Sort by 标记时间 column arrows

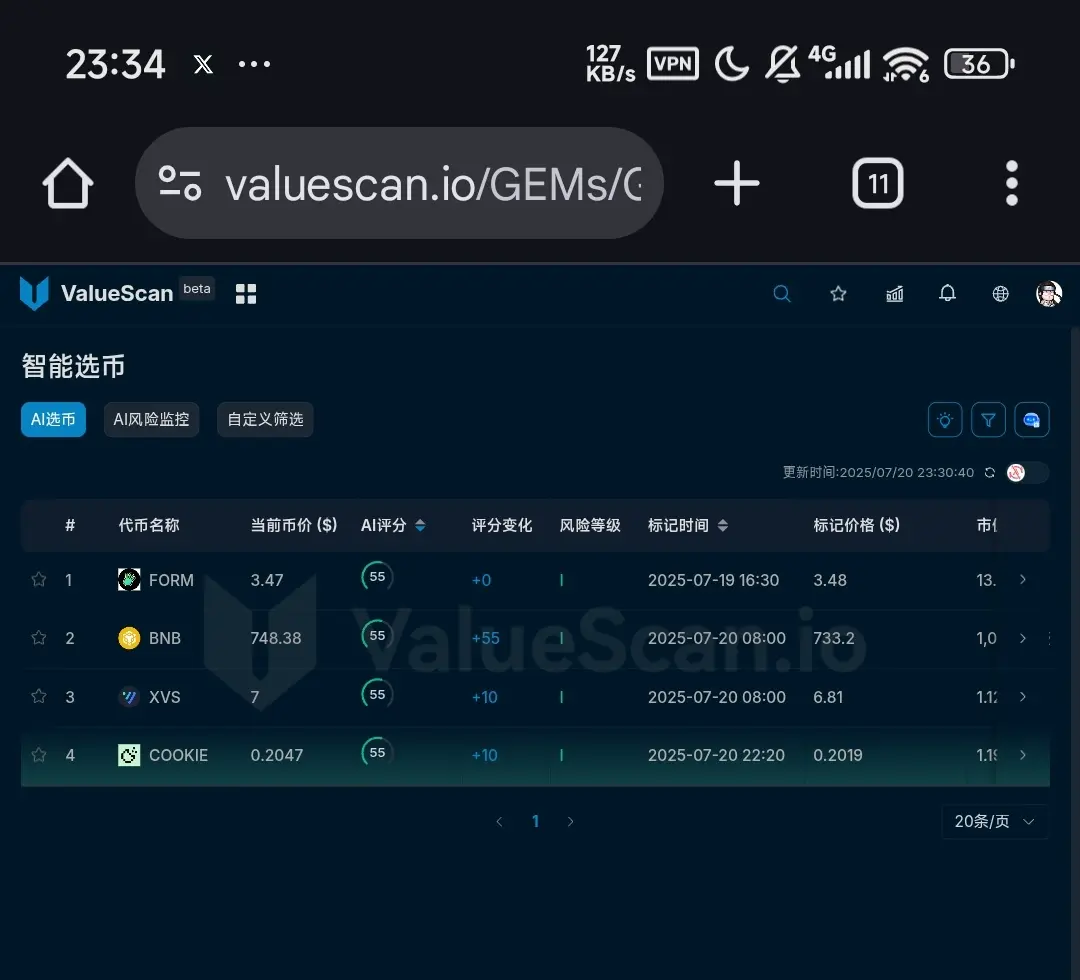click(723, 525)
